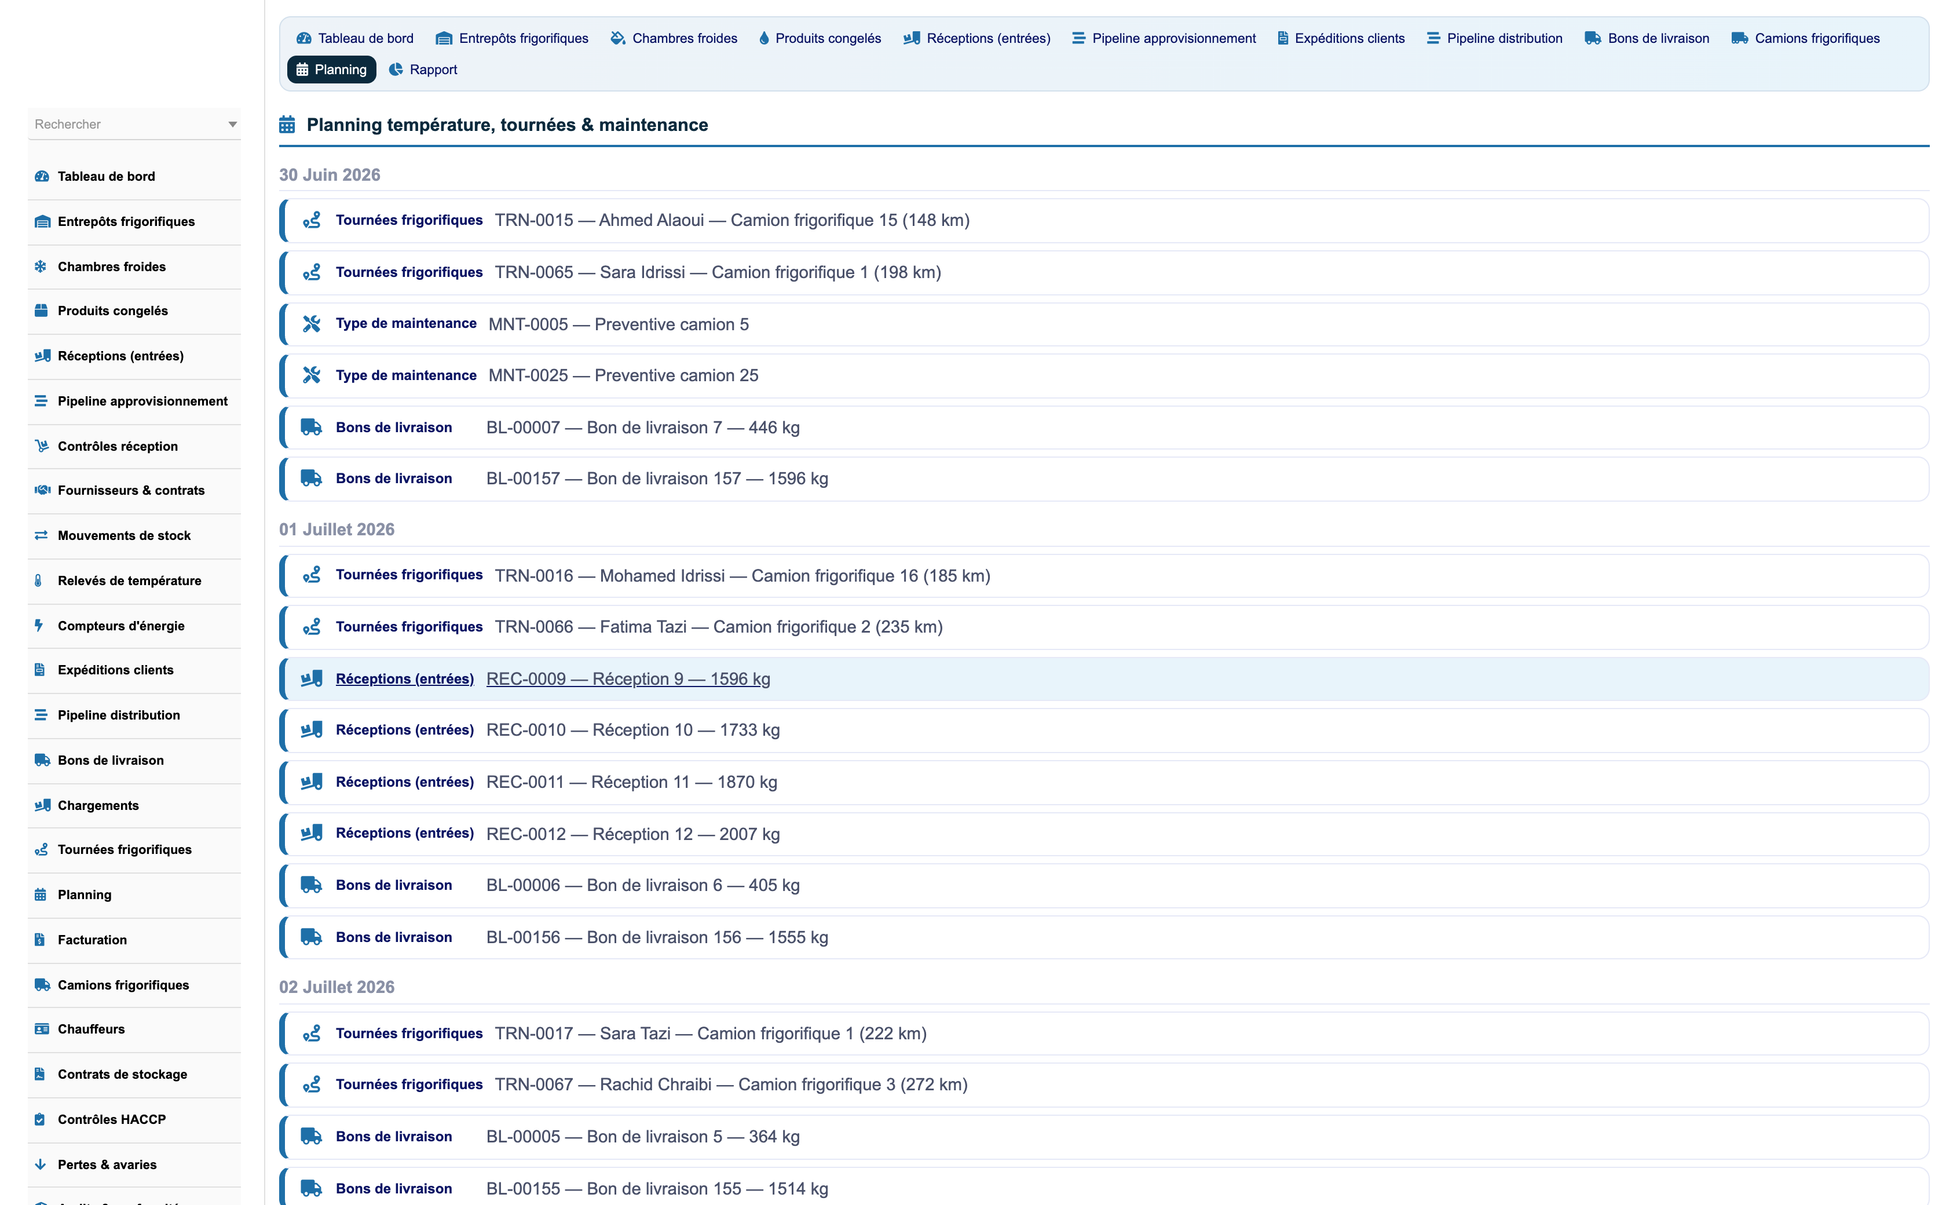
Task: Go to Bons de livraison in sidebar
Action: tap(134, 760)
